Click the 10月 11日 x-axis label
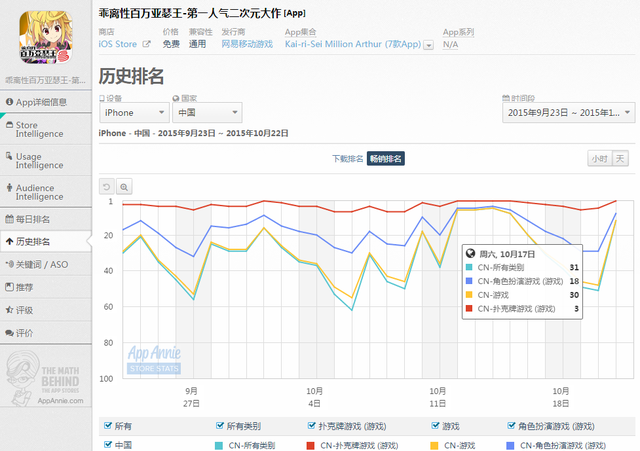The image size is (640, 451). [438, 397]
